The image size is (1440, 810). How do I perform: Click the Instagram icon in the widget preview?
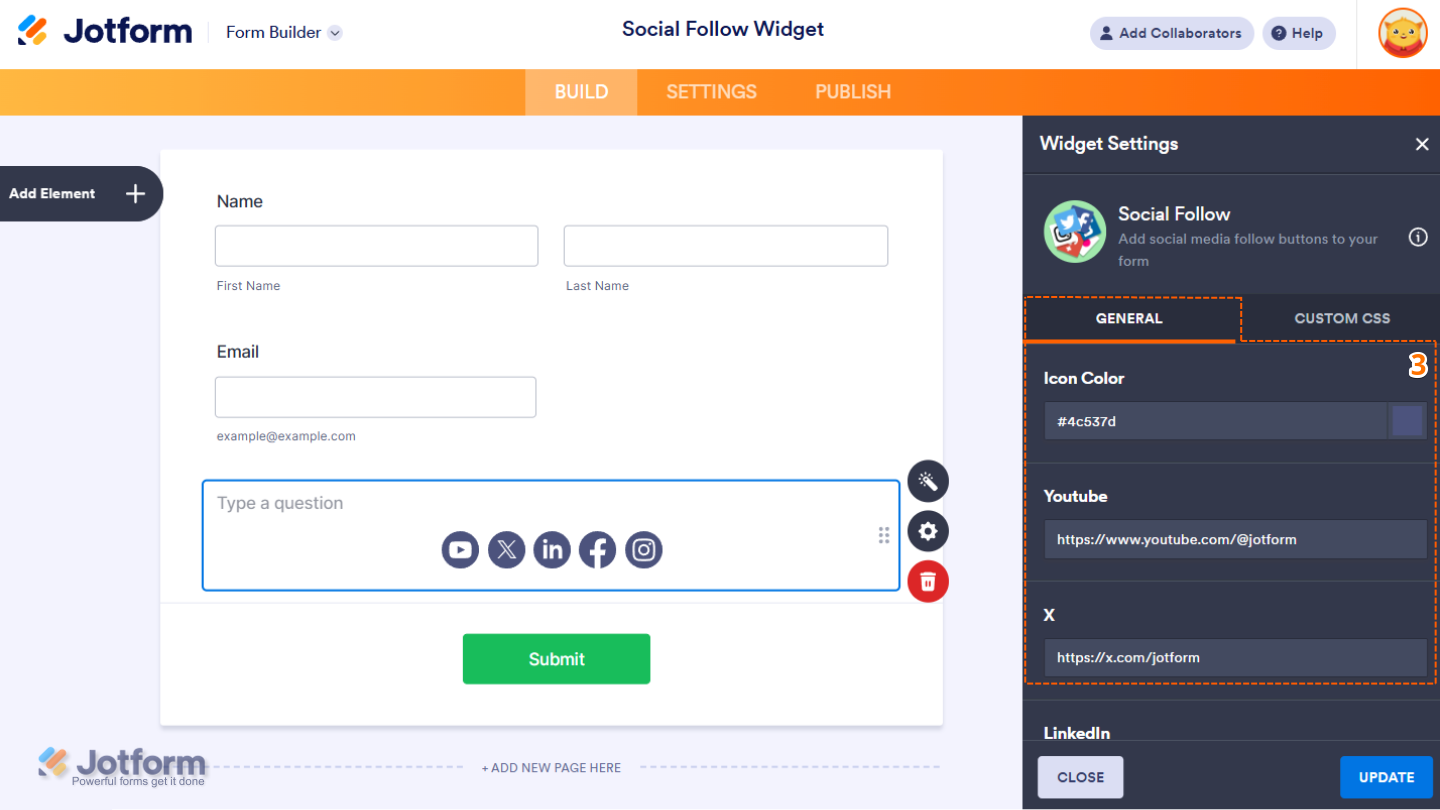pos(643,549)
